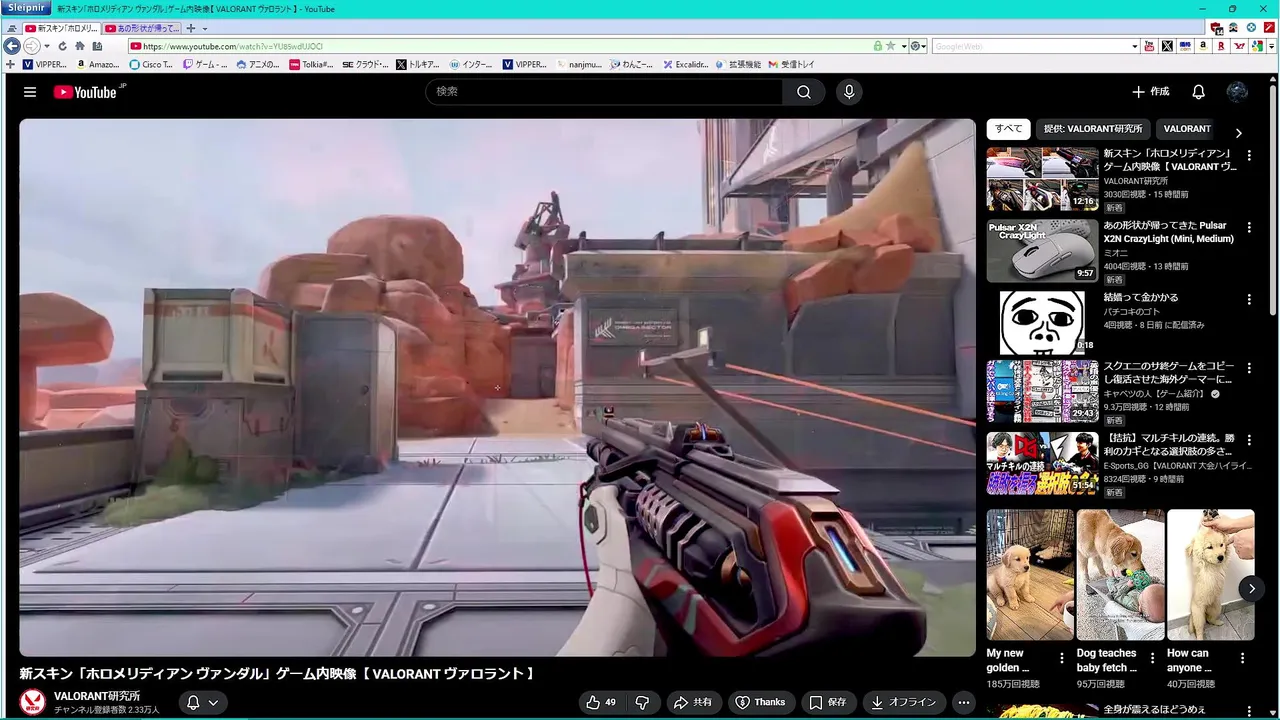Screen dimensions: 1280x720
Task: Open the dropdown beside the bookmark star
Action: coord(904,46)
